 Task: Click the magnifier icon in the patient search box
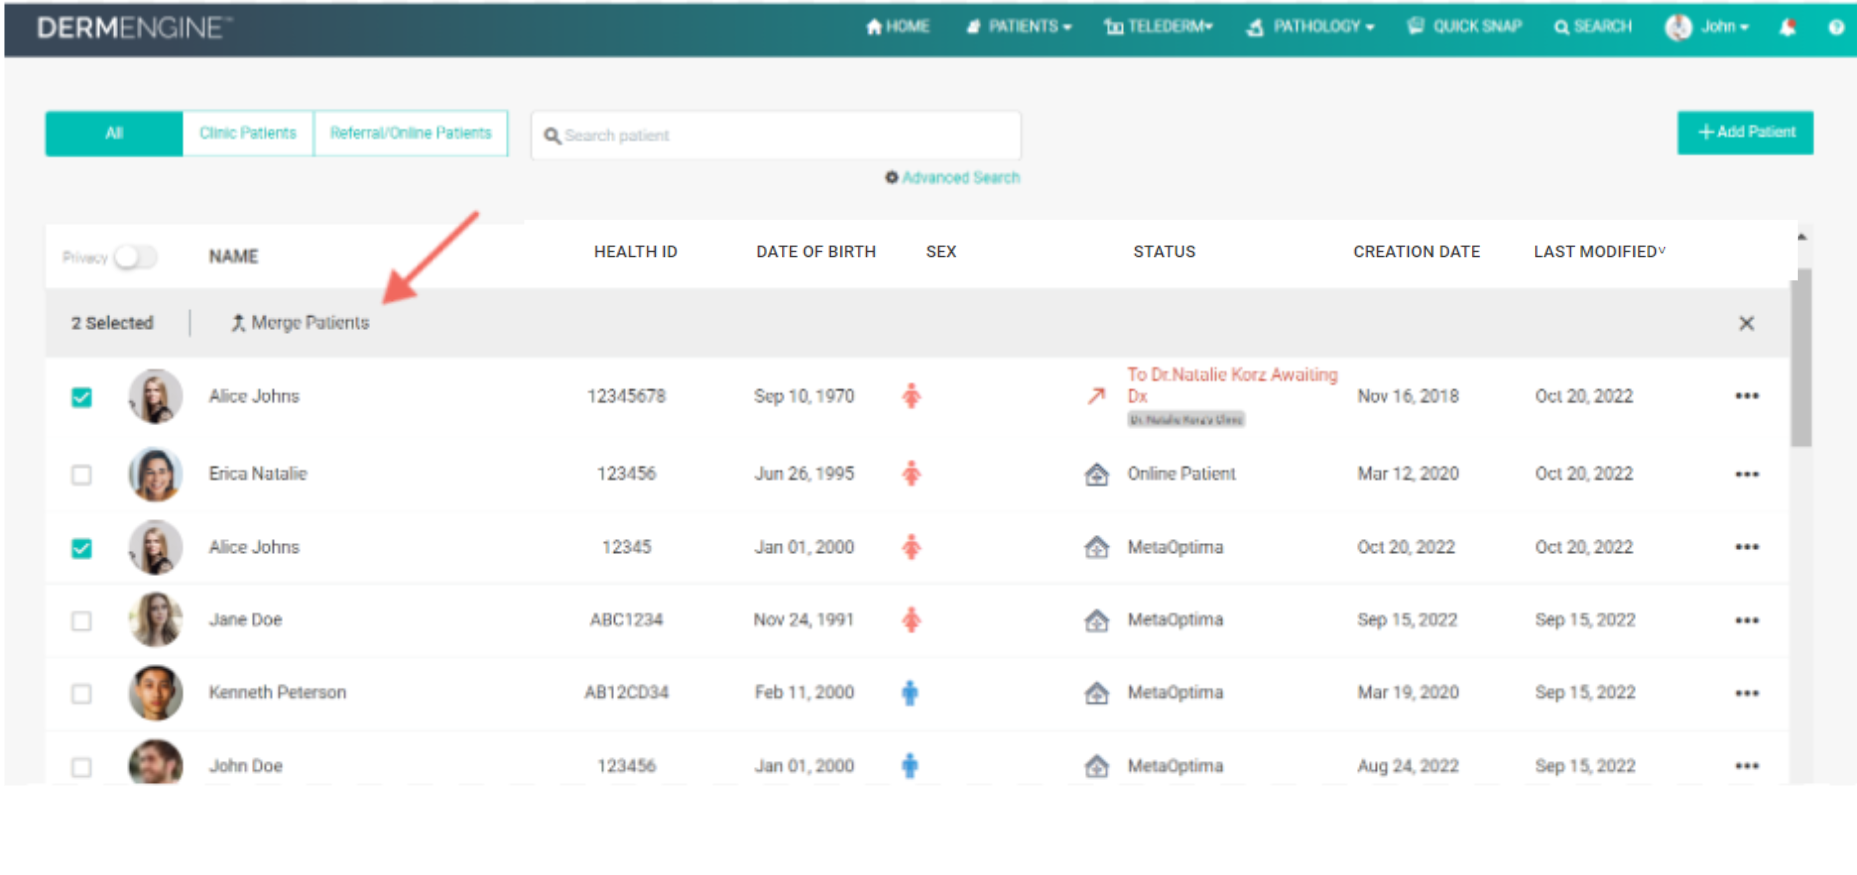(x=552, y=136)
